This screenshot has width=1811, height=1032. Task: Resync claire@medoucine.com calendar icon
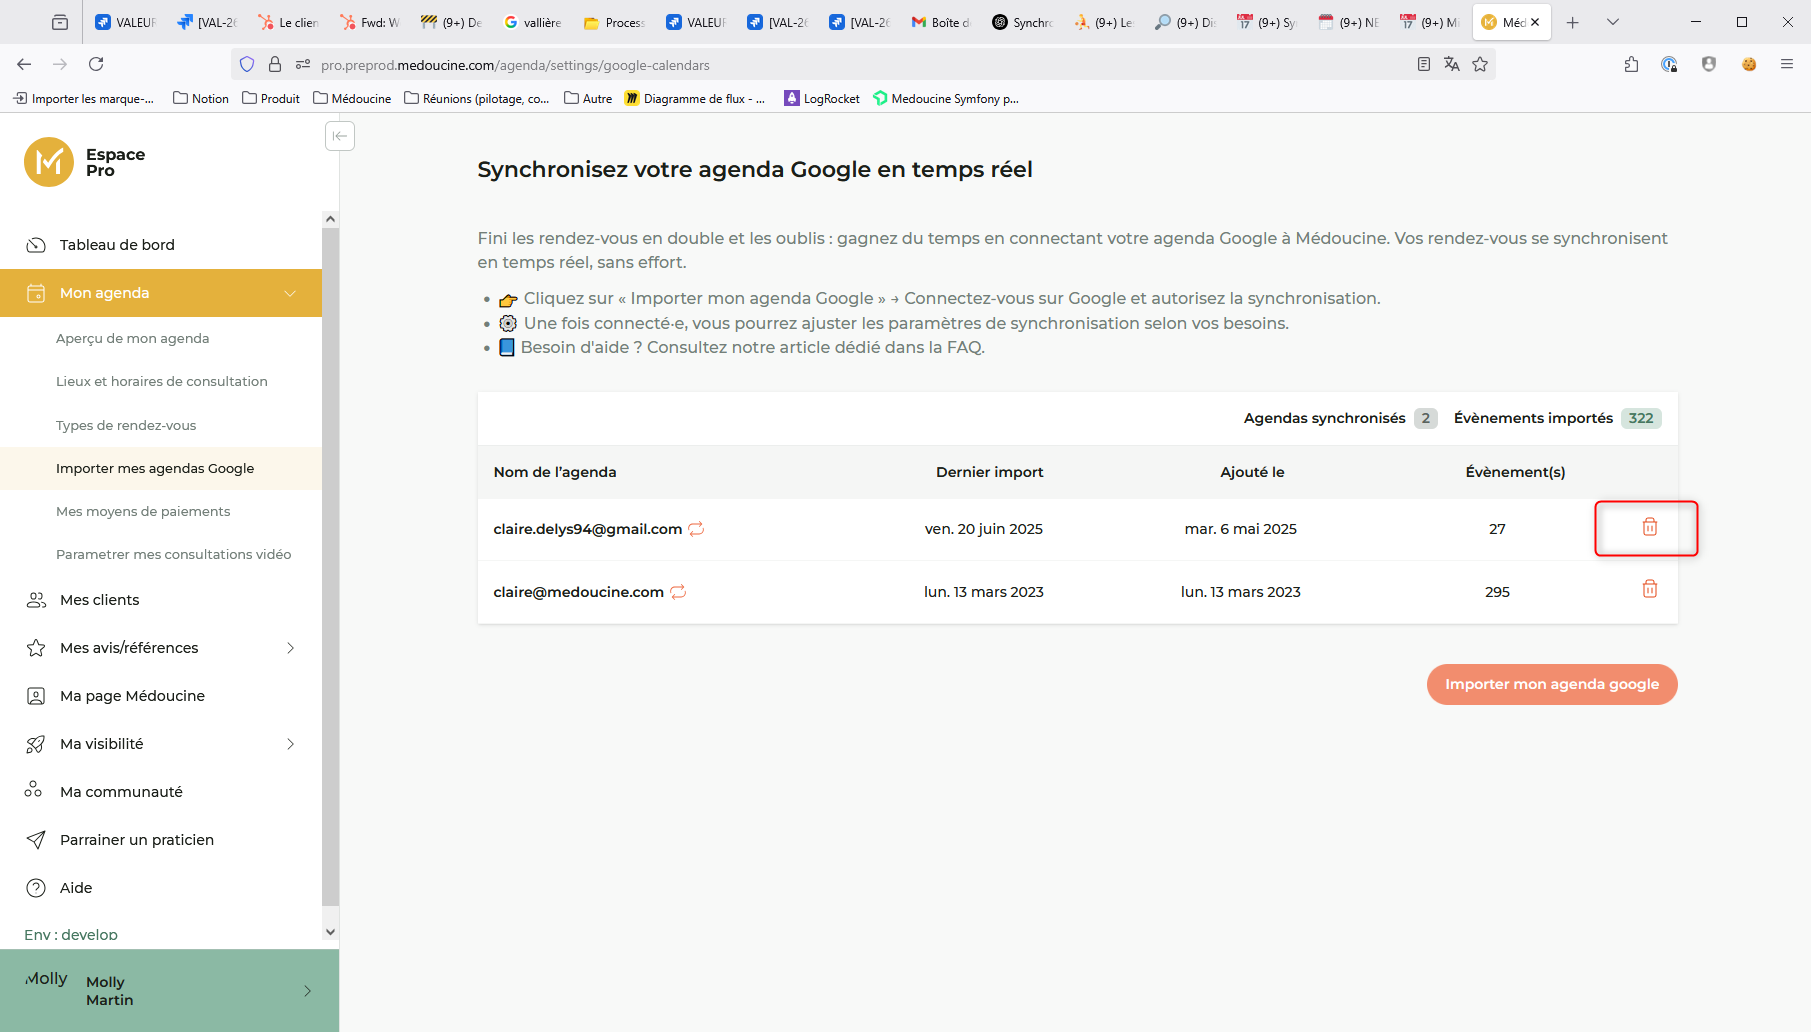coord(678,592)
